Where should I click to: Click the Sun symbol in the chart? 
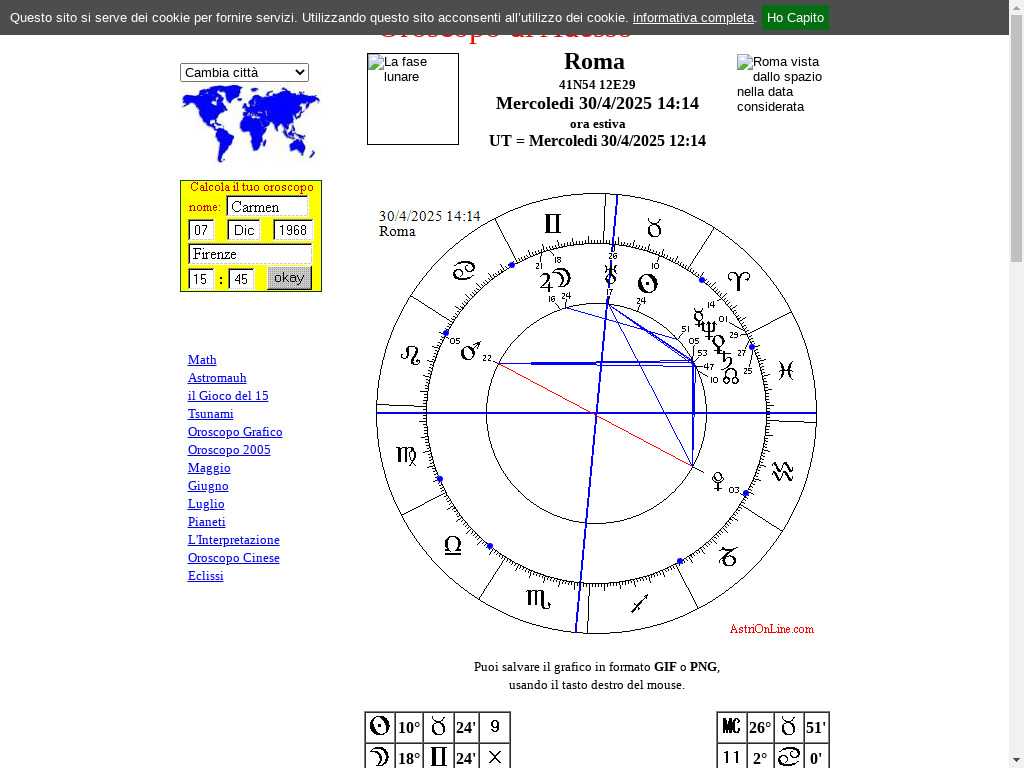[x=647, y=283]
